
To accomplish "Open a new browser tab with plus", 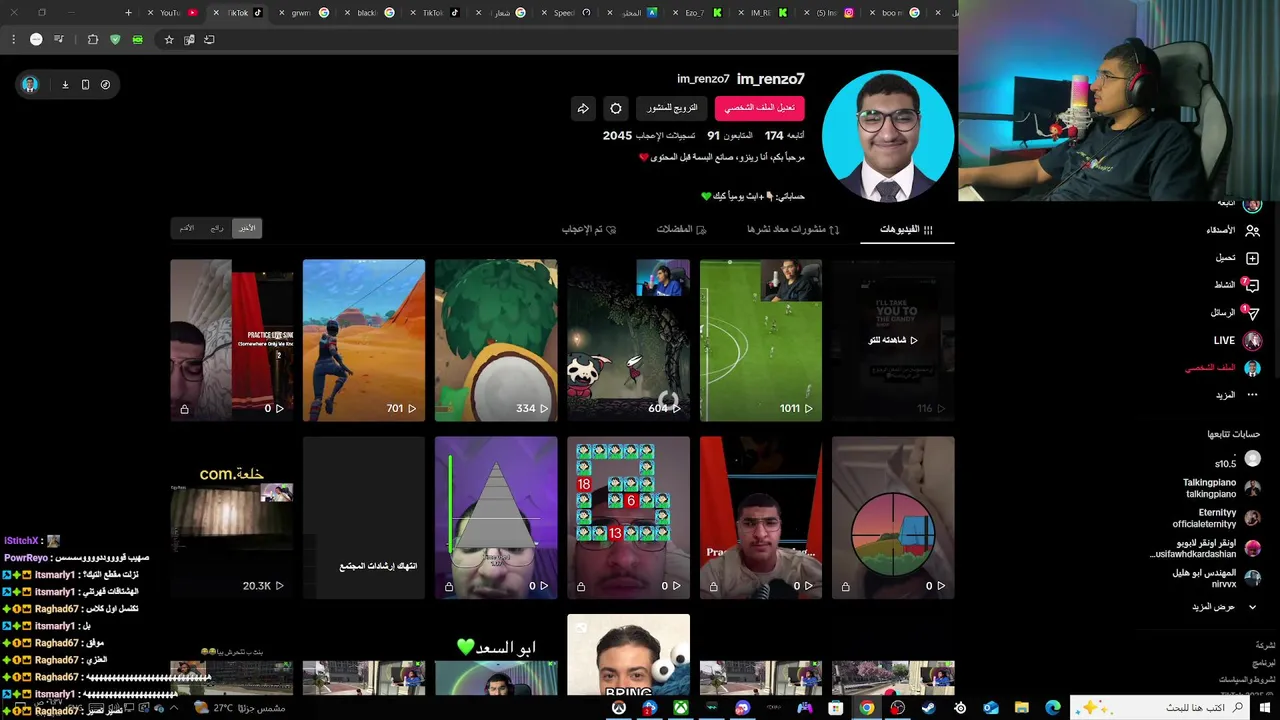I will 128,13.
